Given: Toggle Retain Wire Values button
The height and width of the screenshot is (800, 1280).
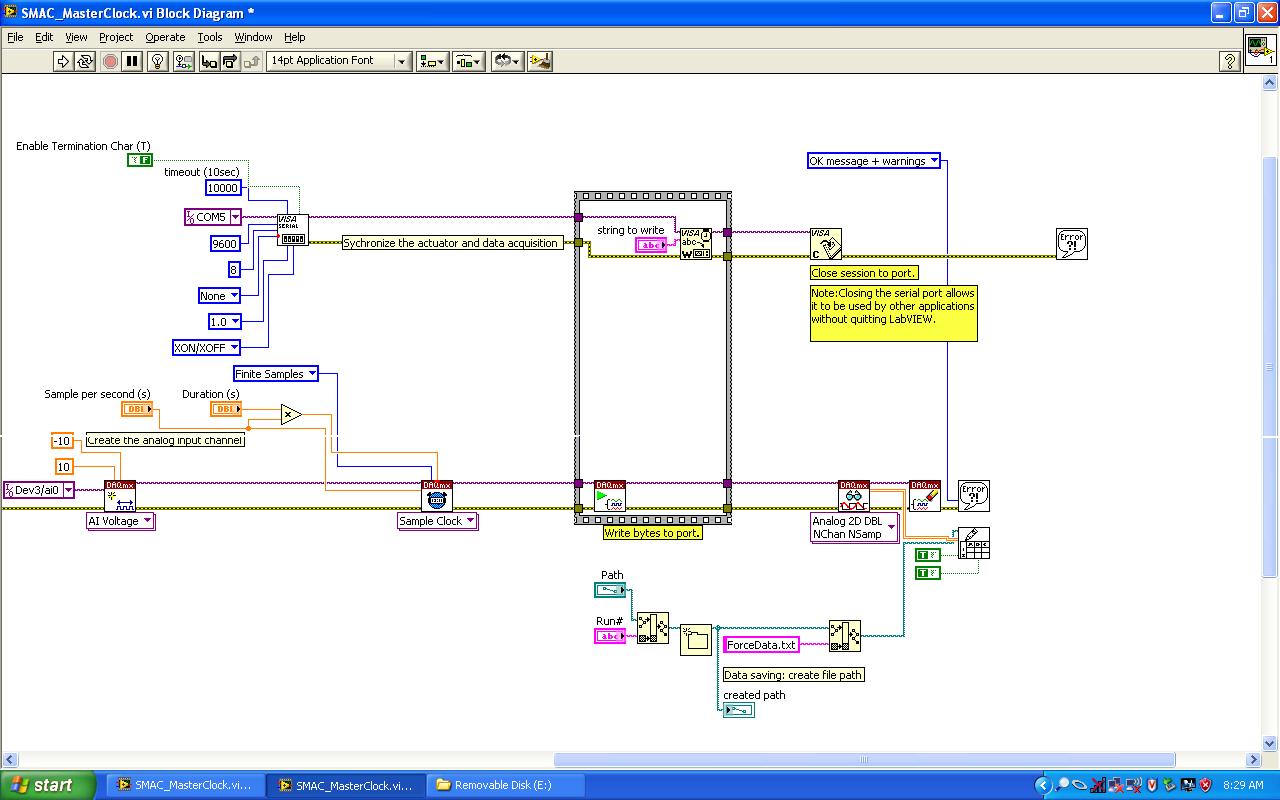Looking at the screenshot, I should [x=184, y=61].
